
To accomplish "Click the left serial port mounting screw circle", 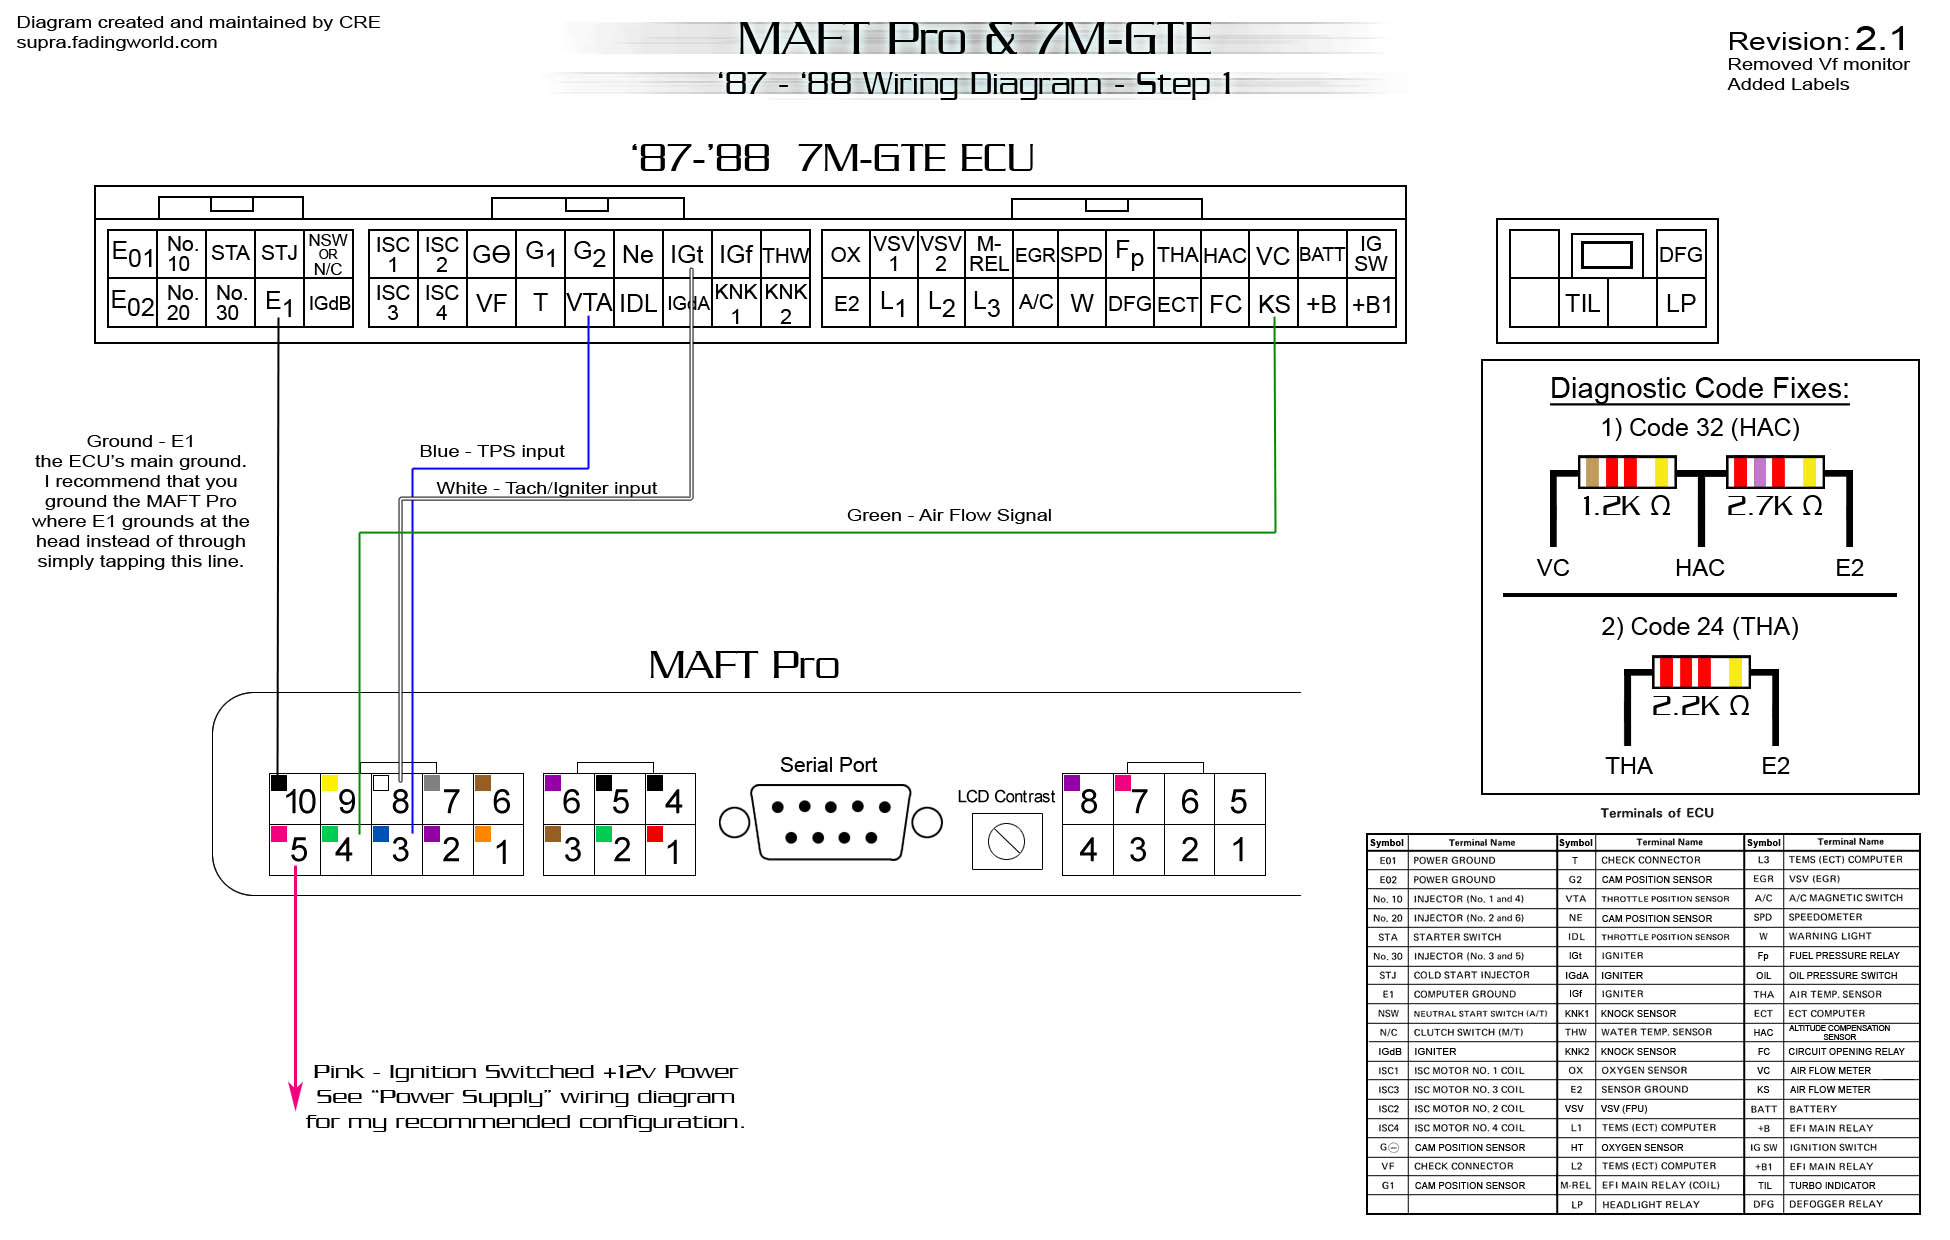I will pos(734,822).
